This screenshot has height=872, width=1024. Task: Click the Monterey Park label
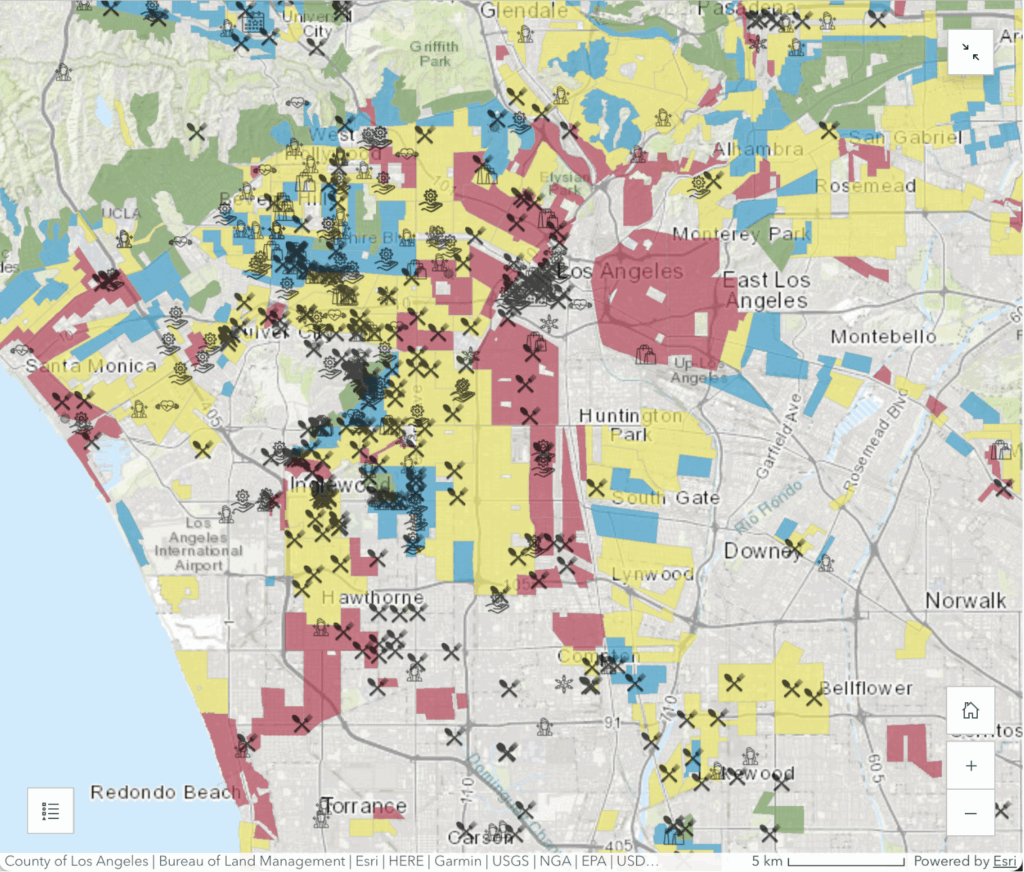click(741, 234)
